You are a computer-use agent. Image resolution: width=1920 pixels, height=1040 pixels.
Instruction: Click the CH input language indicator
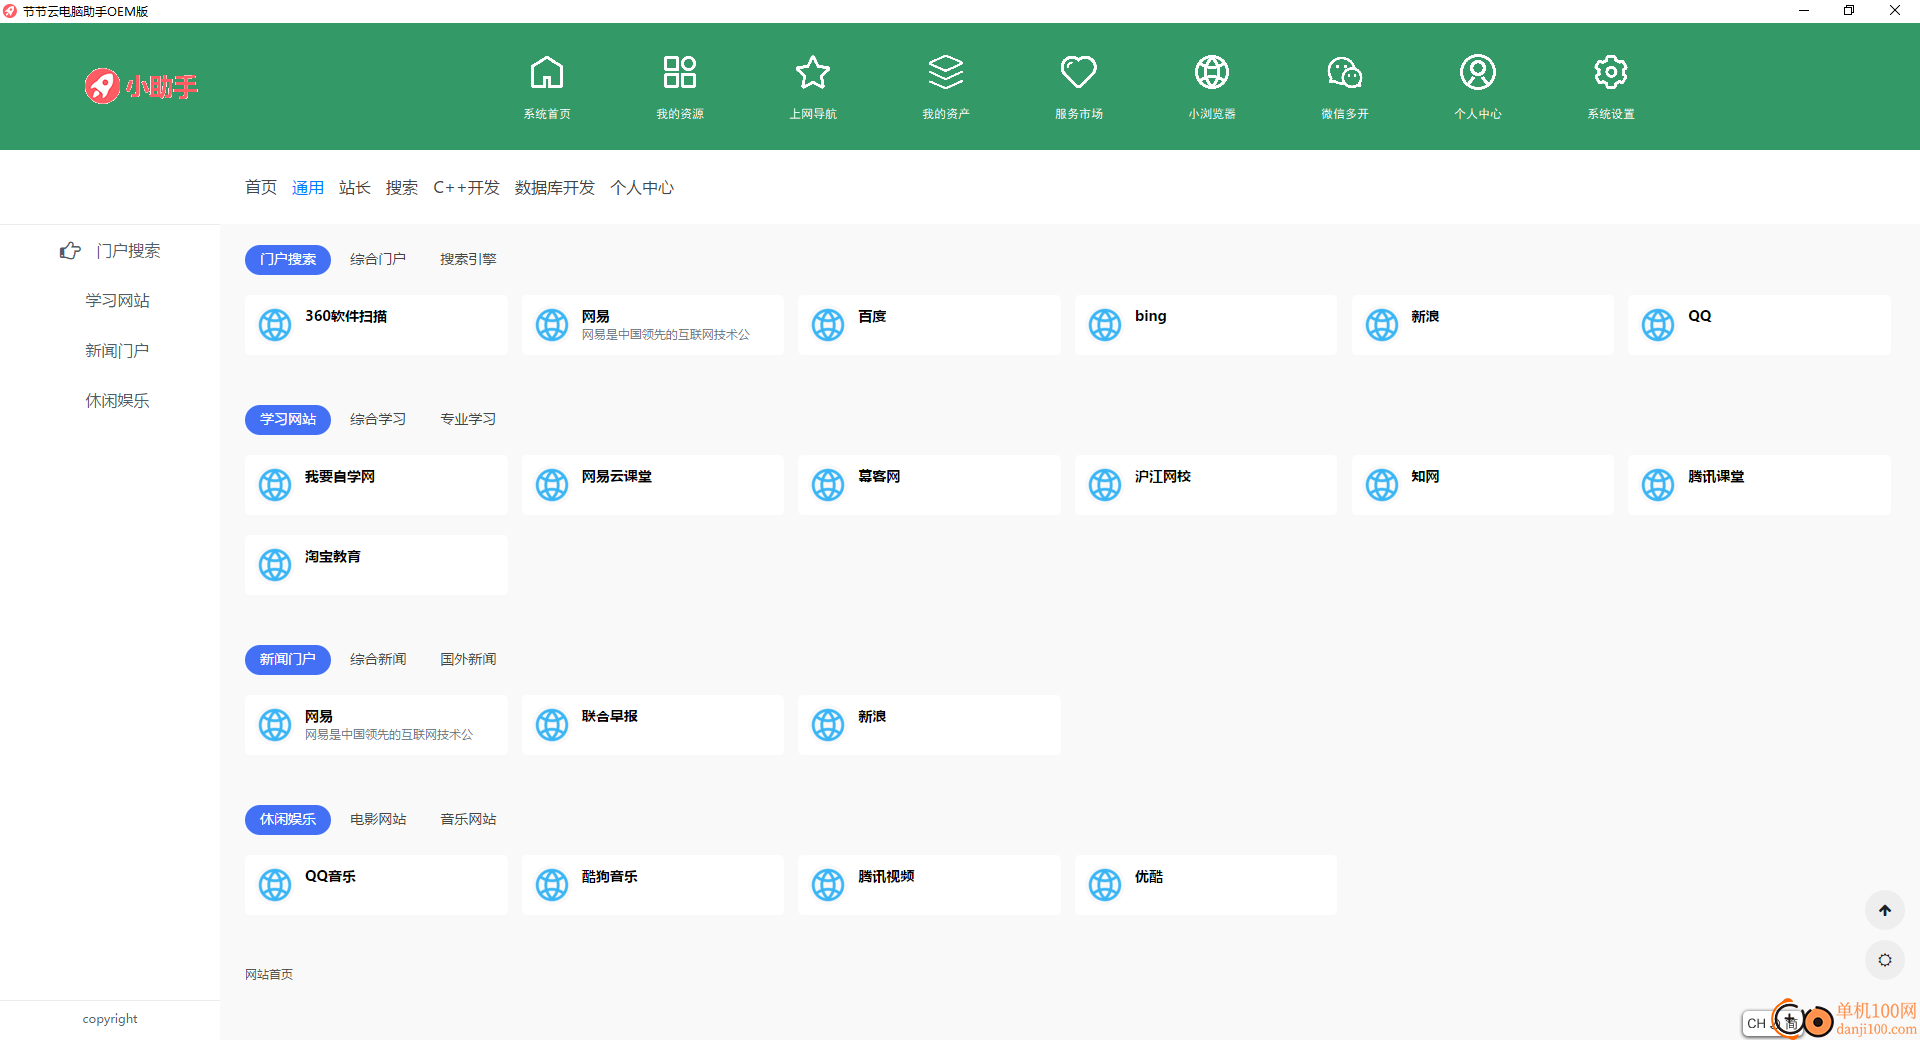[1756, 1023]
